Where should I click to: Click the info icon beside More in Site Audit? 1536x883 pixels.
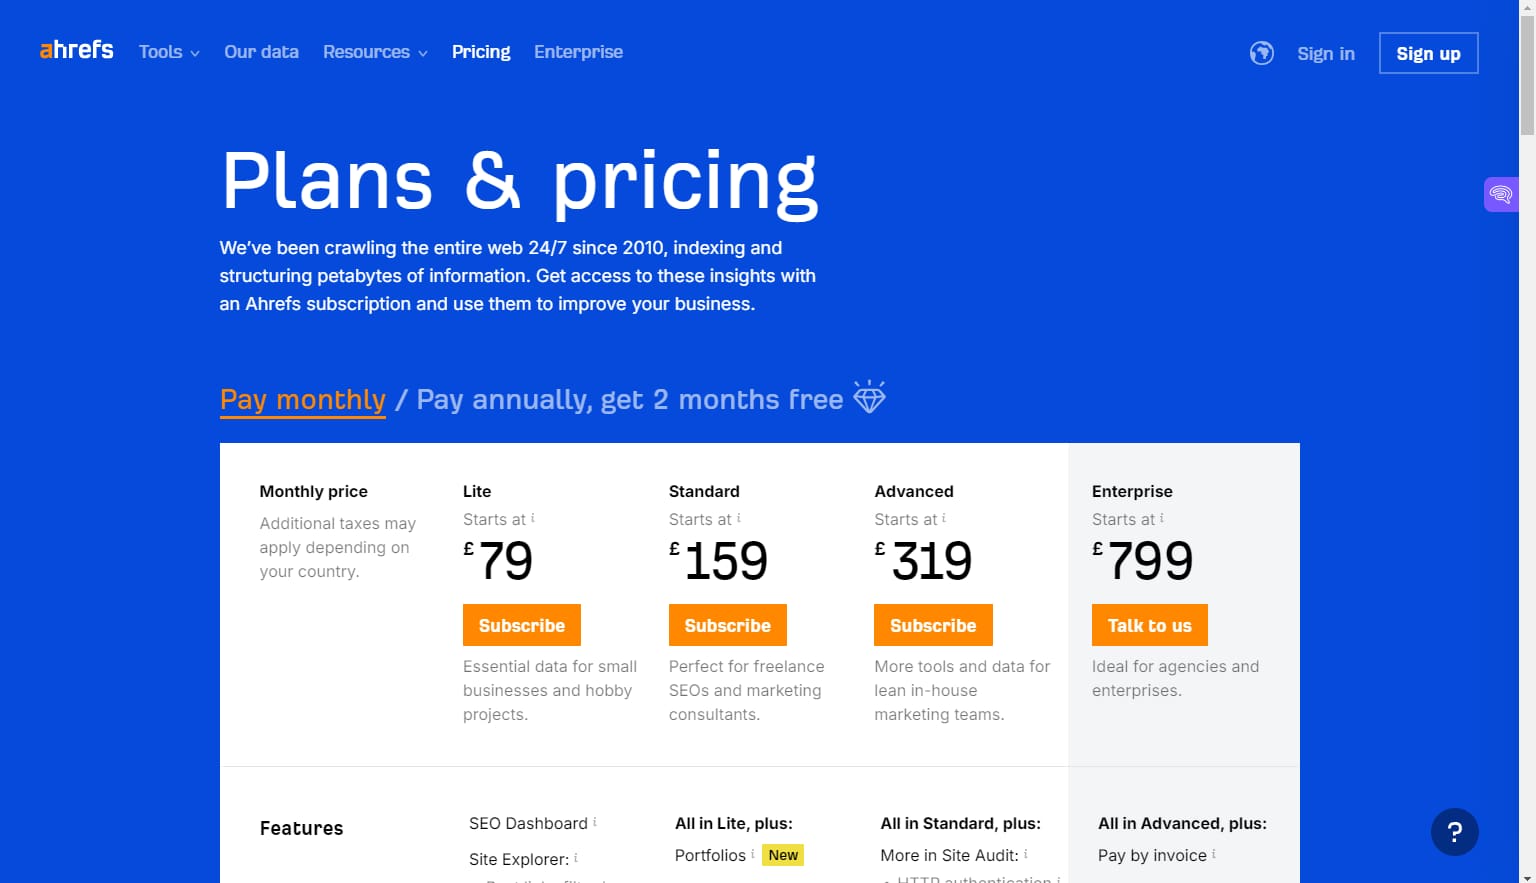(1027, 855)
